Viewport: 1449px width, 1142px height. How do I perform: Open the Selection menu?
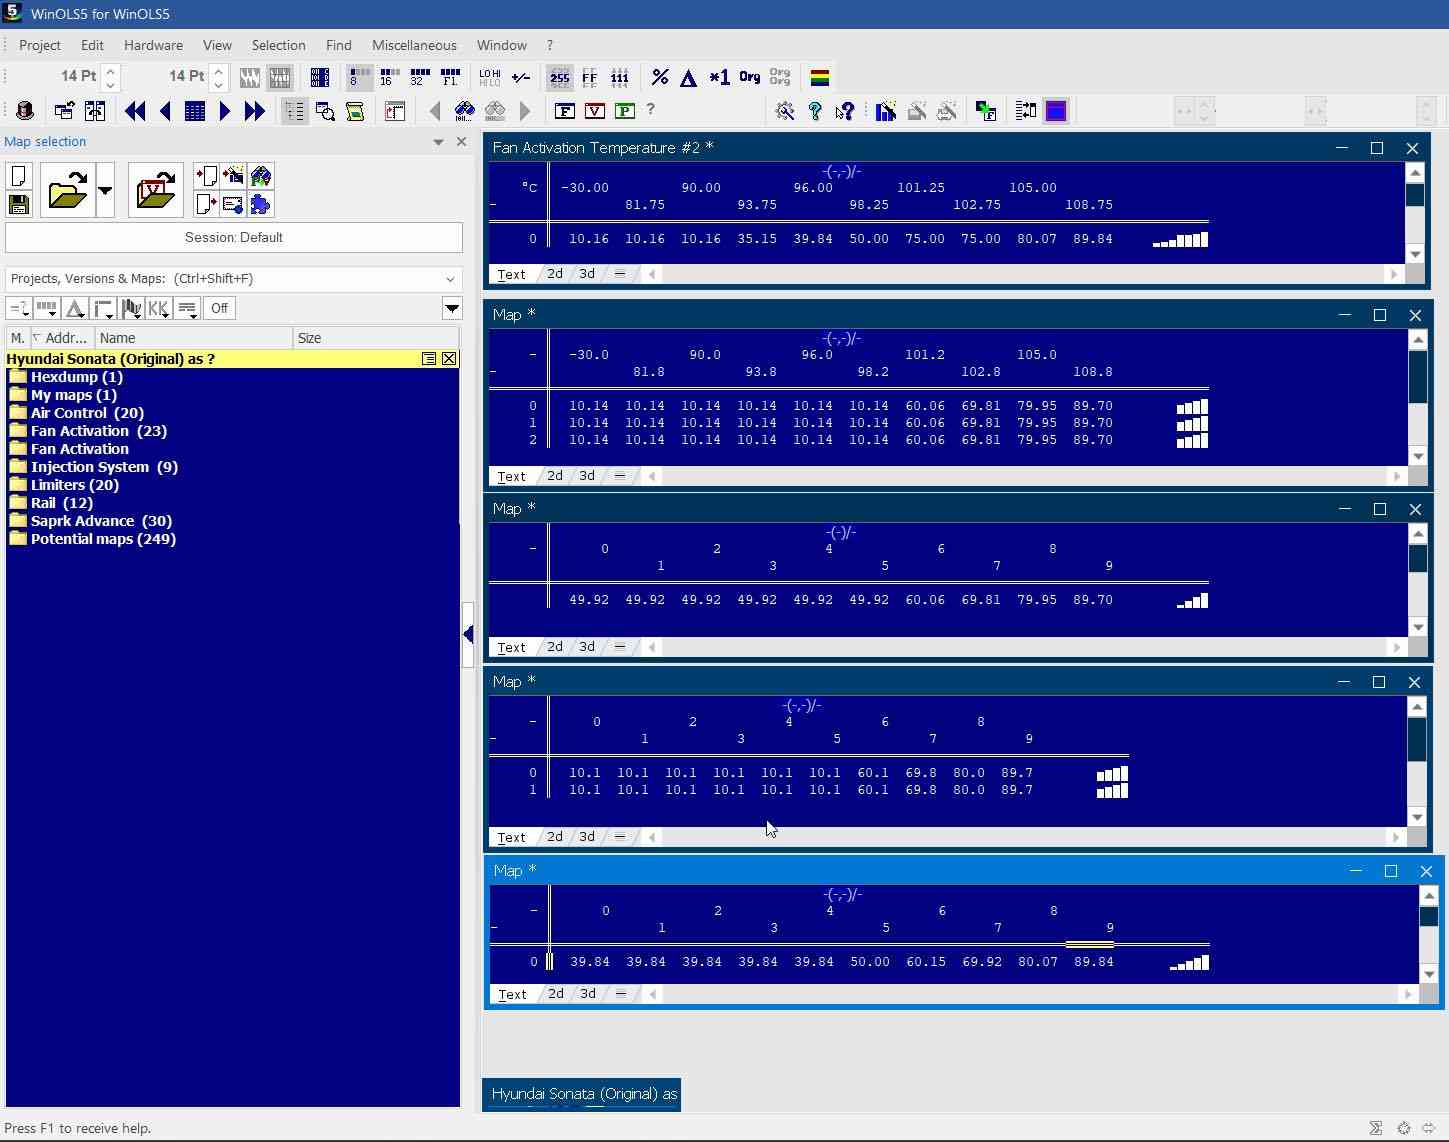click(x=278, y=45)
